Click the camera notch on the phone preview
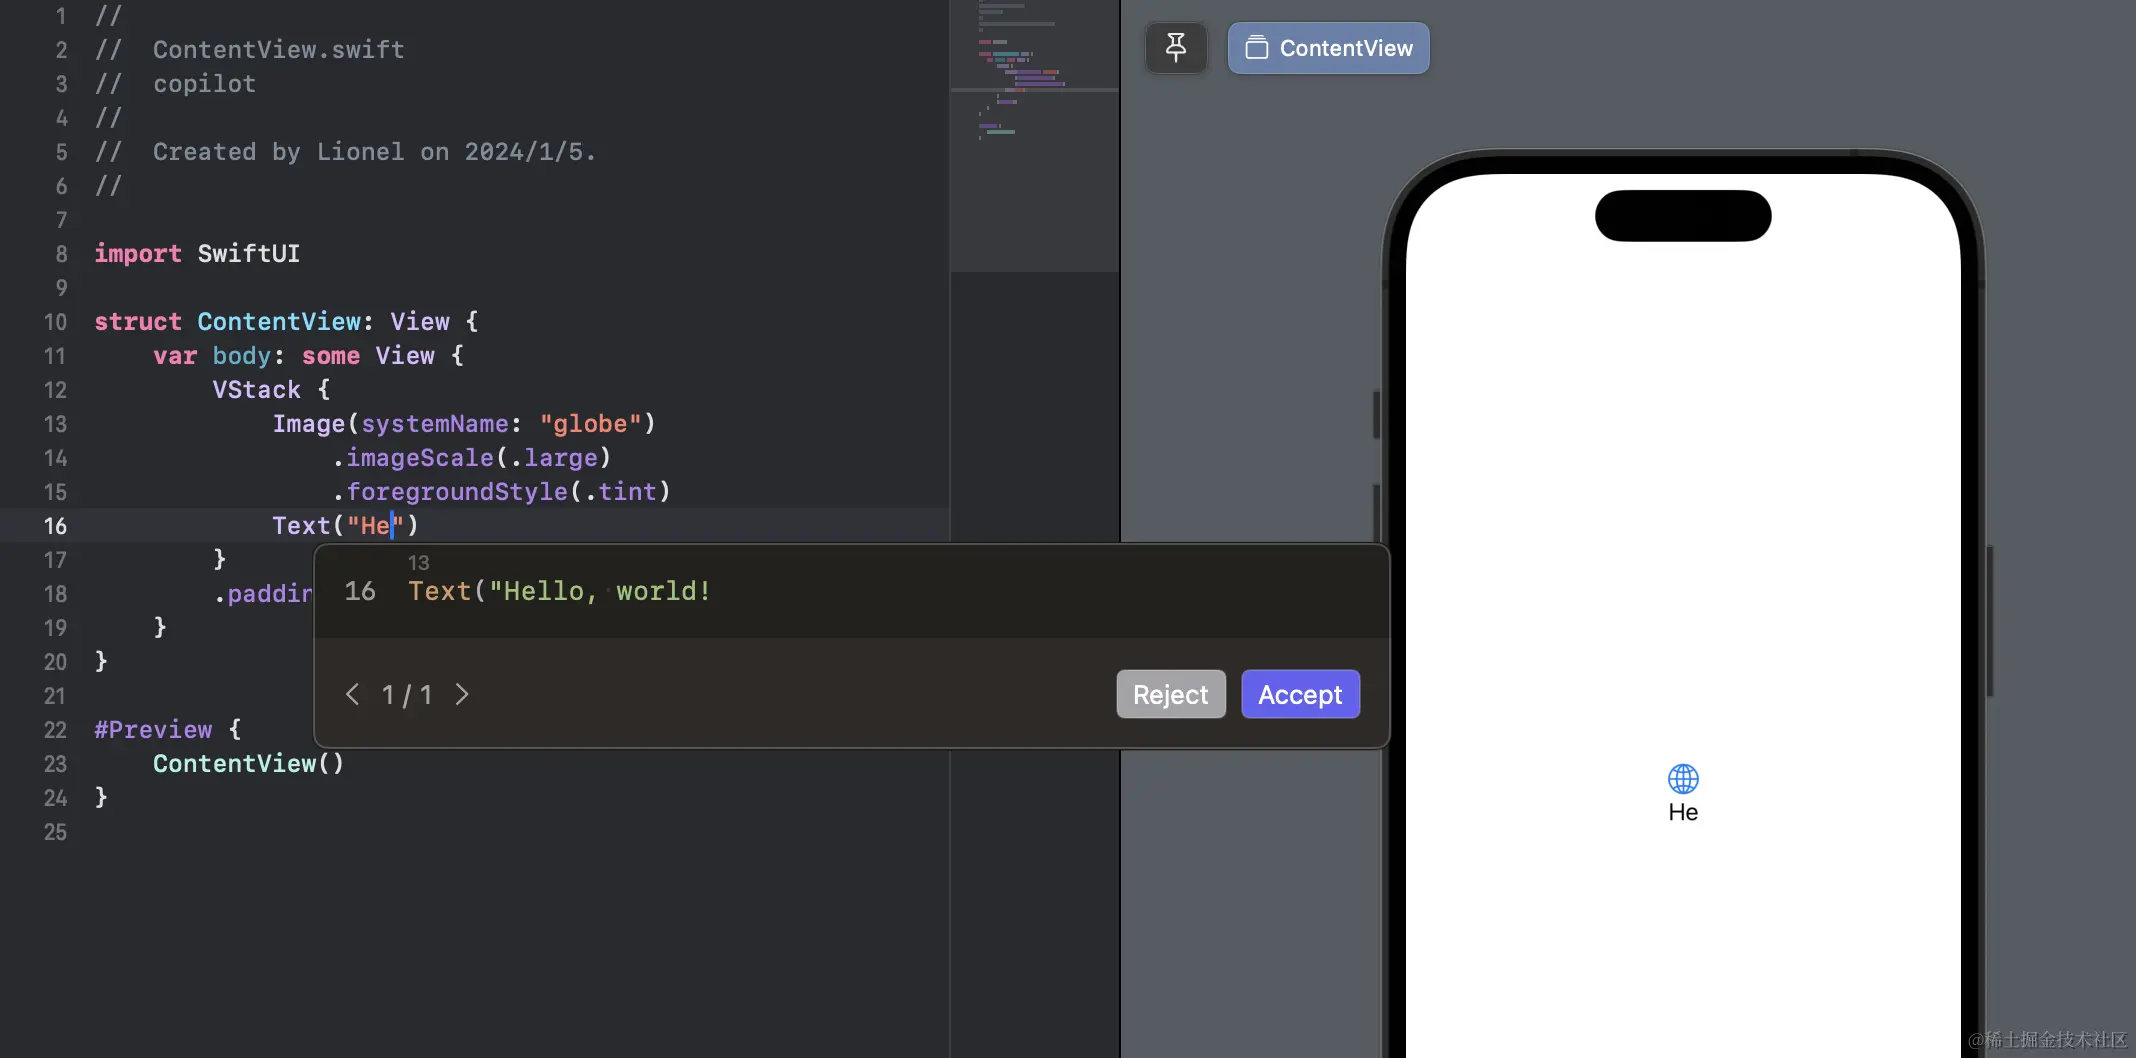 1681,216
